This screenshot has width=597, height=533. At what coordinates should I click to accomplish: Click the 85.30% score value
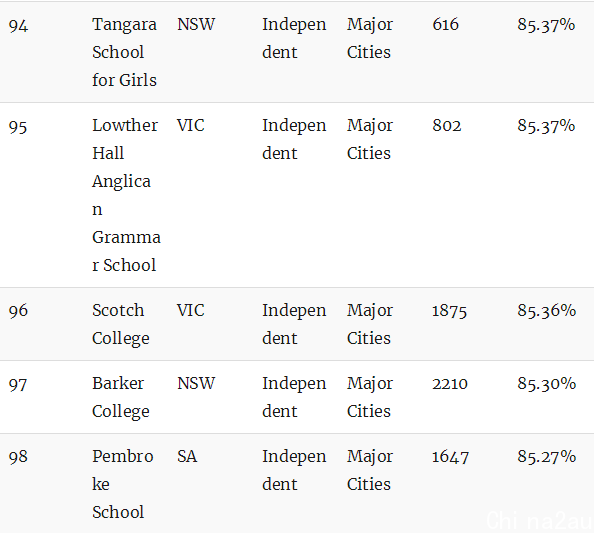coord(546,383)
